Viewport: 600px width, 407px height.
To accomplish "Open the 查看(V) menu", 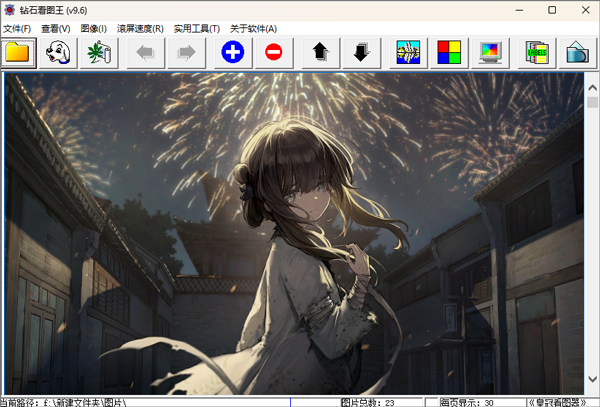I will click(x=56, y=29).
